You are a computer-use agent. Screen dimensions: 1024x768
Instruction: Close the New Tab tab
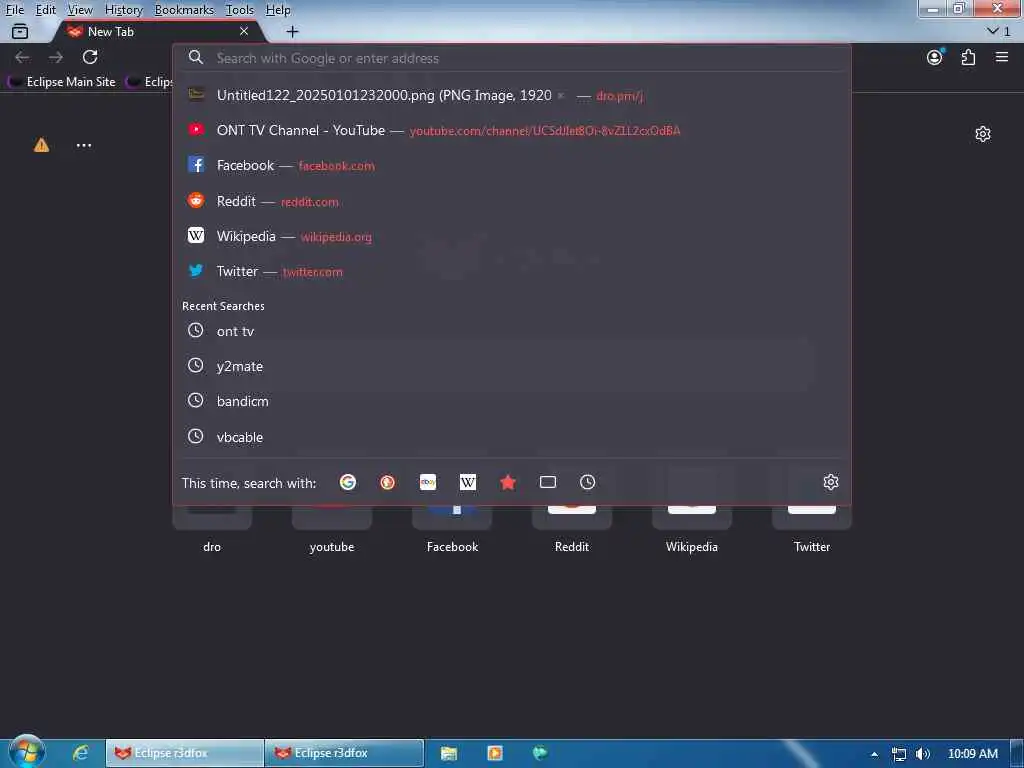coord(244,31)
